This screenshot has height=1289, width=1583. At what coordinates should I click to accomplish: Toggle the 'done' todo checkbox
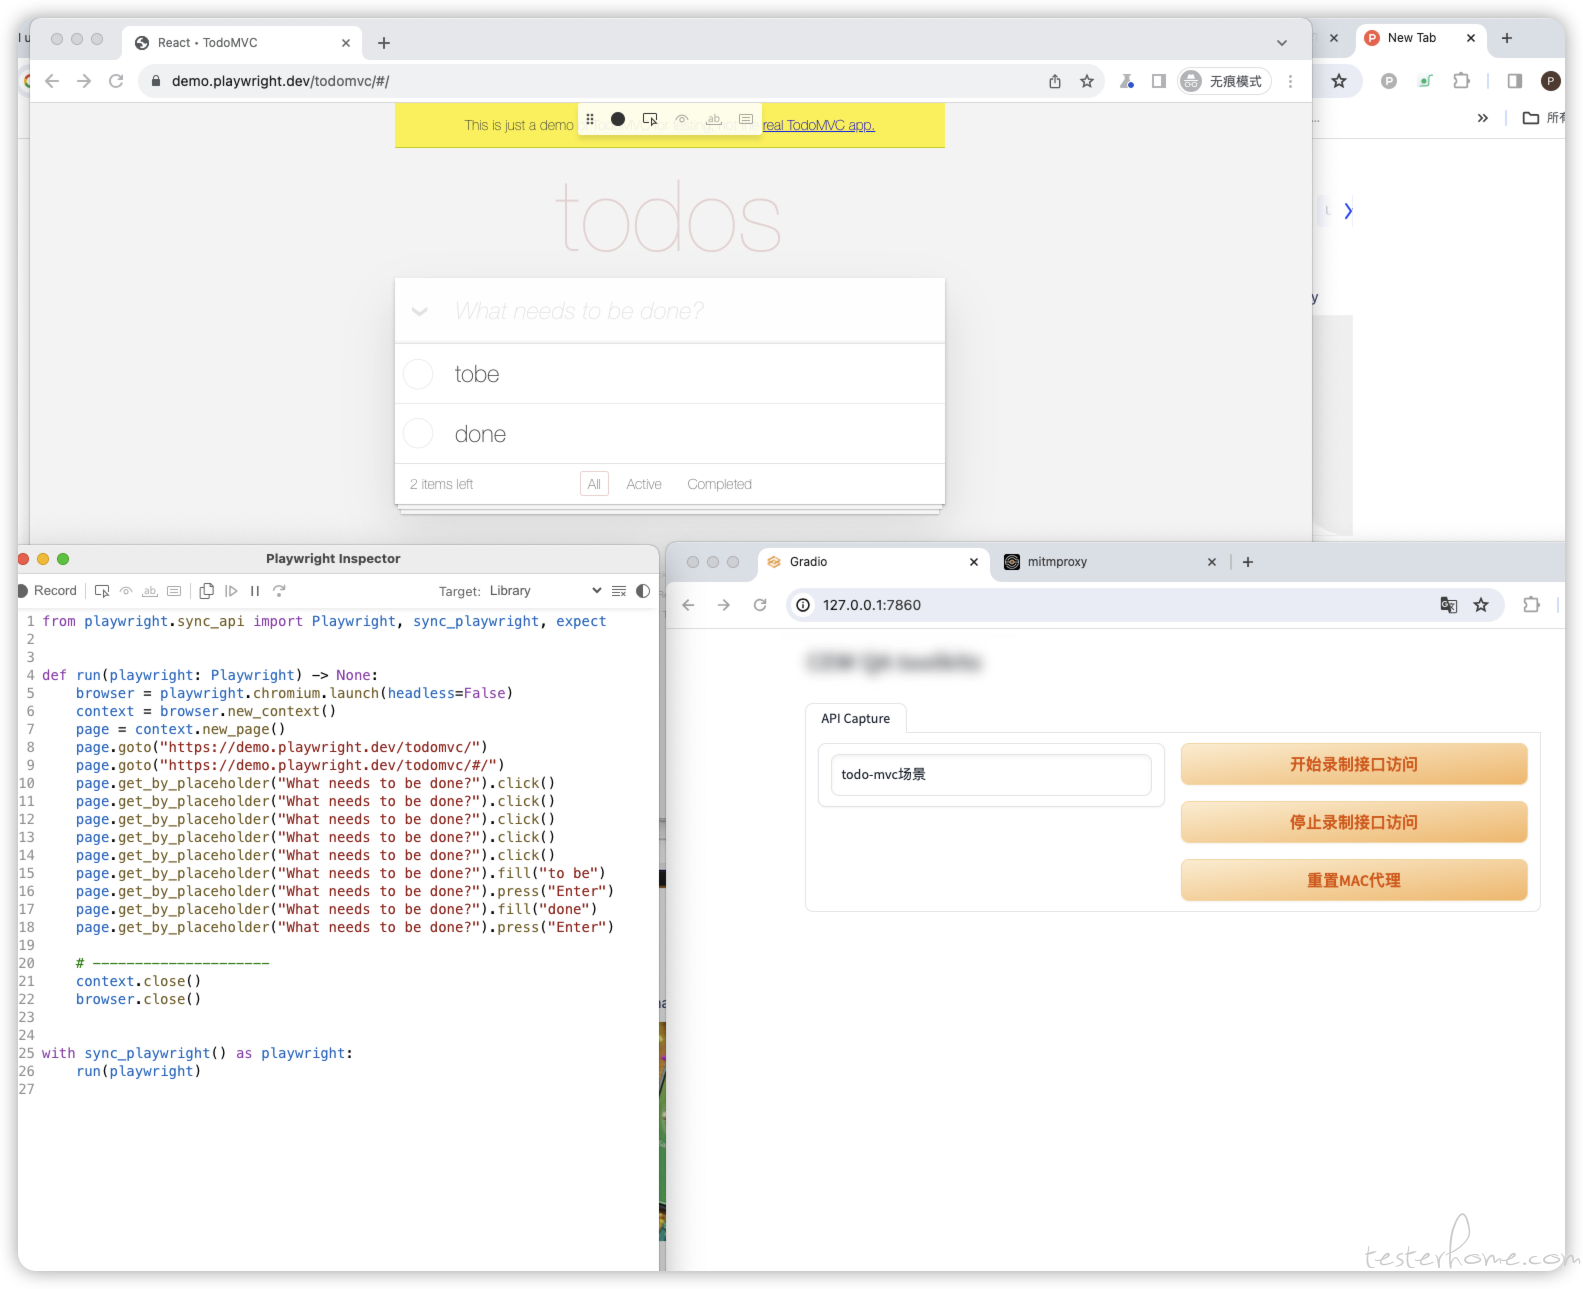[418, 434]
